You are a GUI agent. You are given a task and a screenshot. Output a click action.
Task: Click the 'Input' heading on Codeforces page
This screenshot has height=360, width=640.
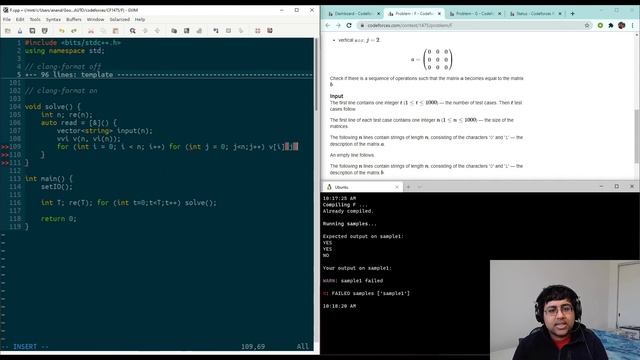[336, 96]
